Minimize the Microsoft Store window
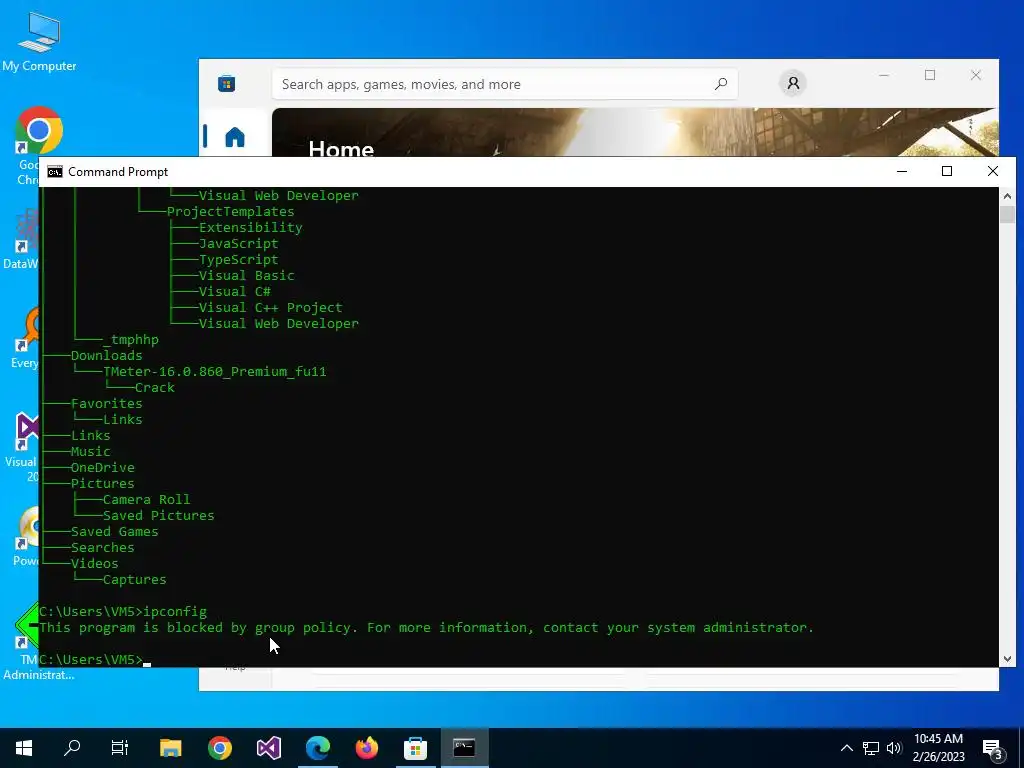Screen dimensions: 1024x768 [x=884, y=75]
